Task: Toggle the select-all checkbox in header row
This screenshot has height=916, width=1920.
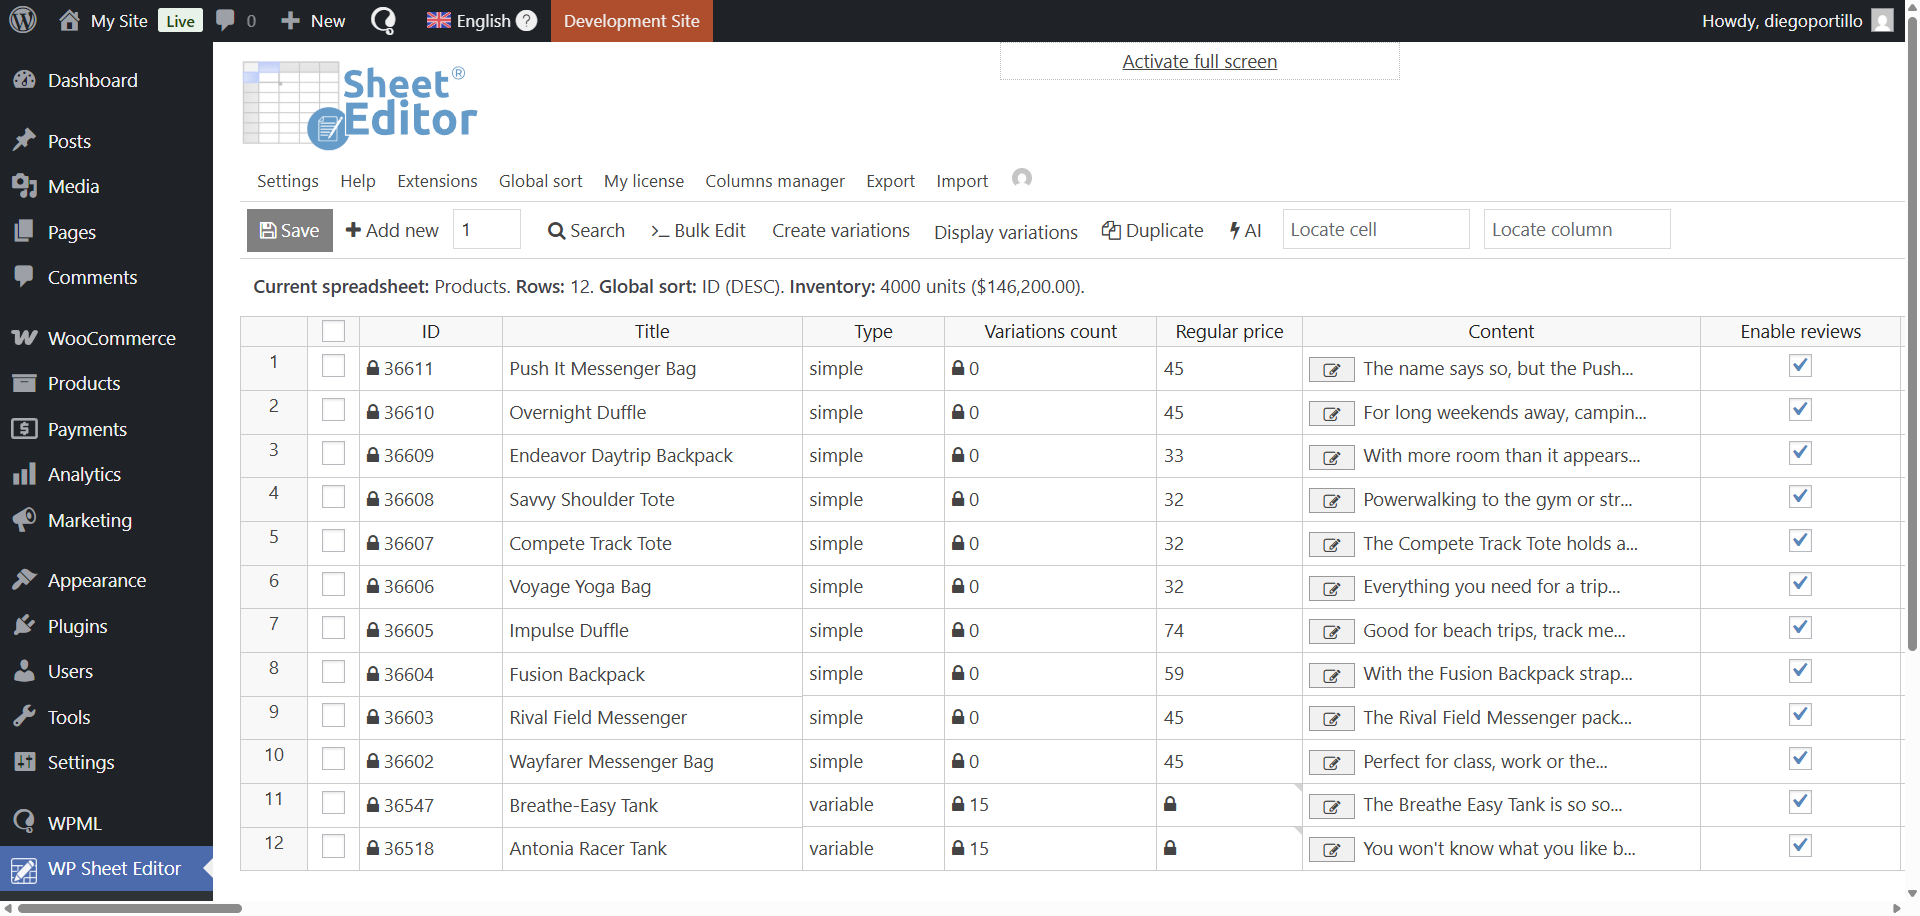Action: point(333,331)
